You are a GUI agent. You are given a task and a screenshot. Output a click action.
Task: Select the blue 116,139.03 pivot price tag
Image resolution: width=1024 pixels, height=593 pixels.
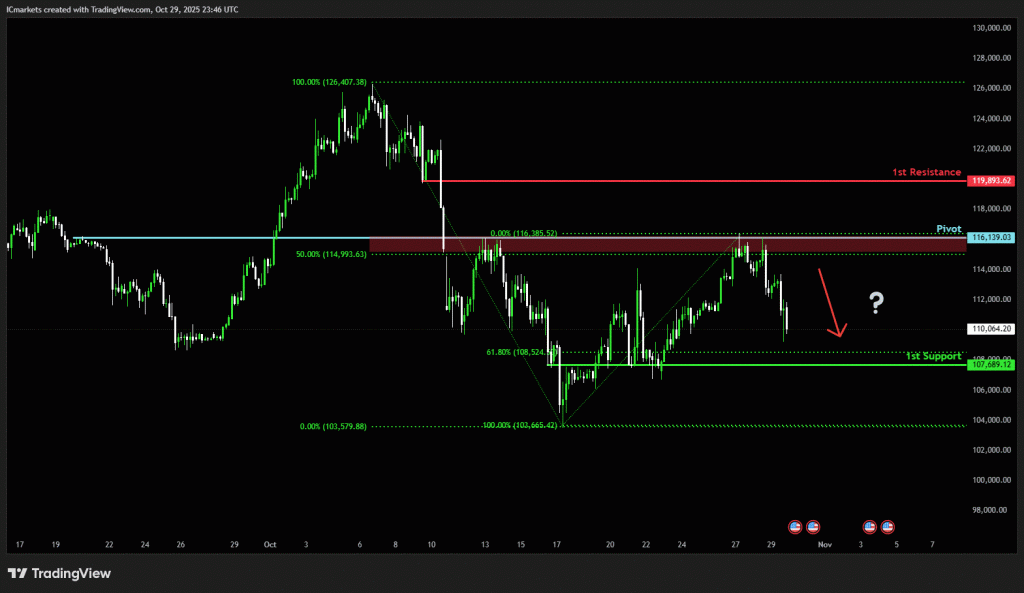[991, 238]
